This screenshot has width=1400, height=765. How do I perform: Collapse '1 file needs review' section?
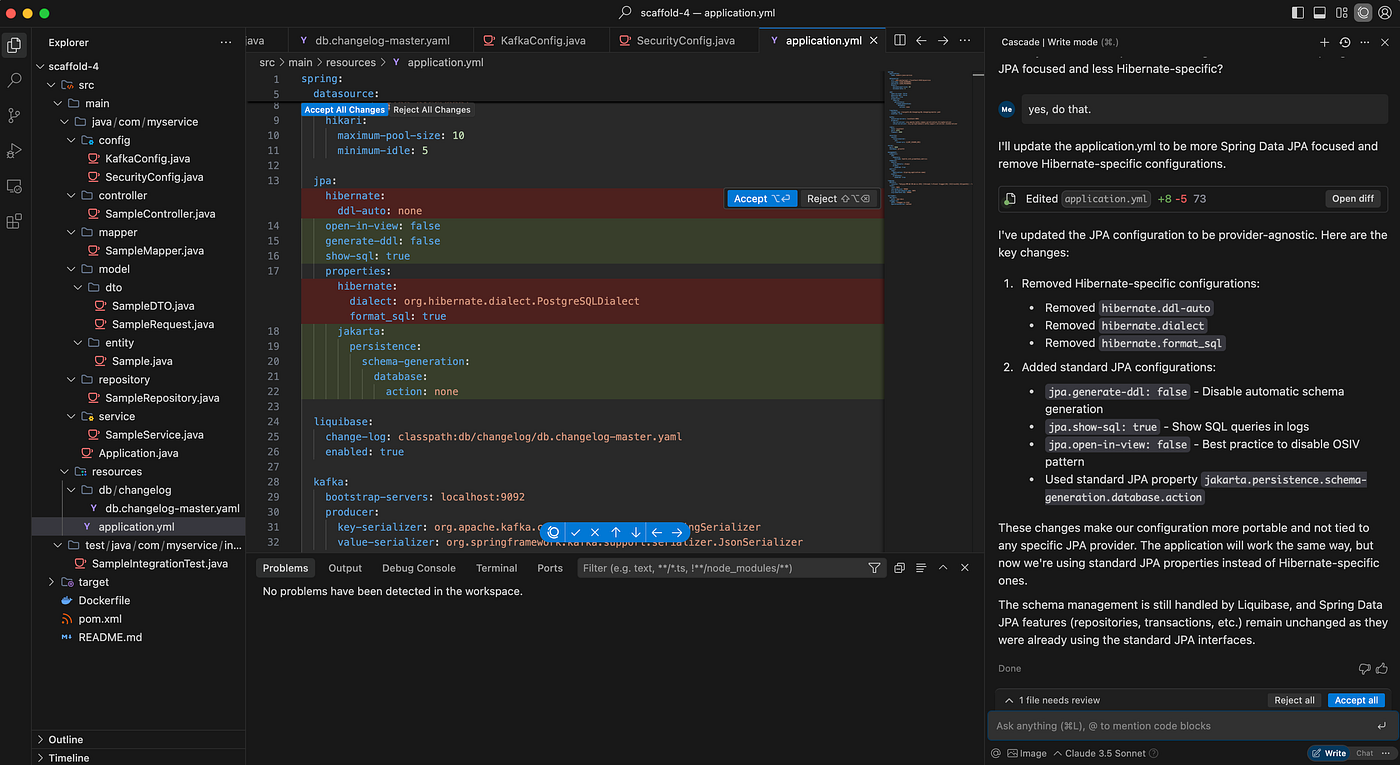pyautogui.click(x=1007, y=700)
